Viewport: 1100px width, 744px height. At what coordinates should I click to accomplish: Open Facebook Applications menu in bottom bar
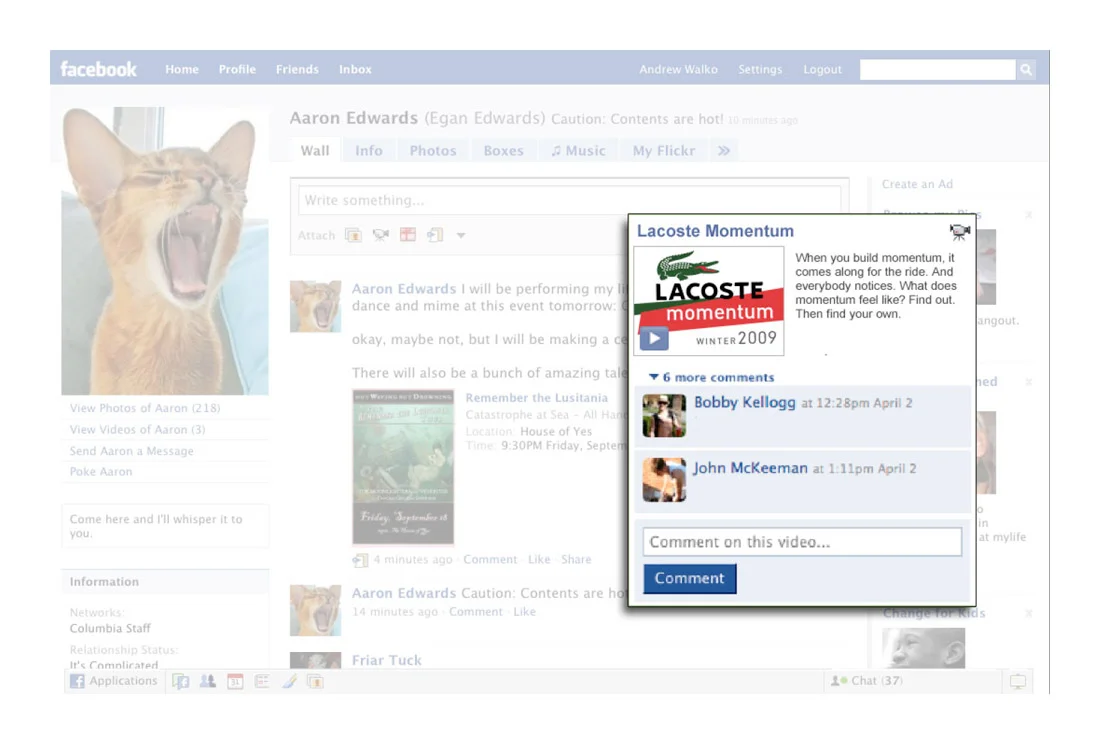(x=114, y=681)
